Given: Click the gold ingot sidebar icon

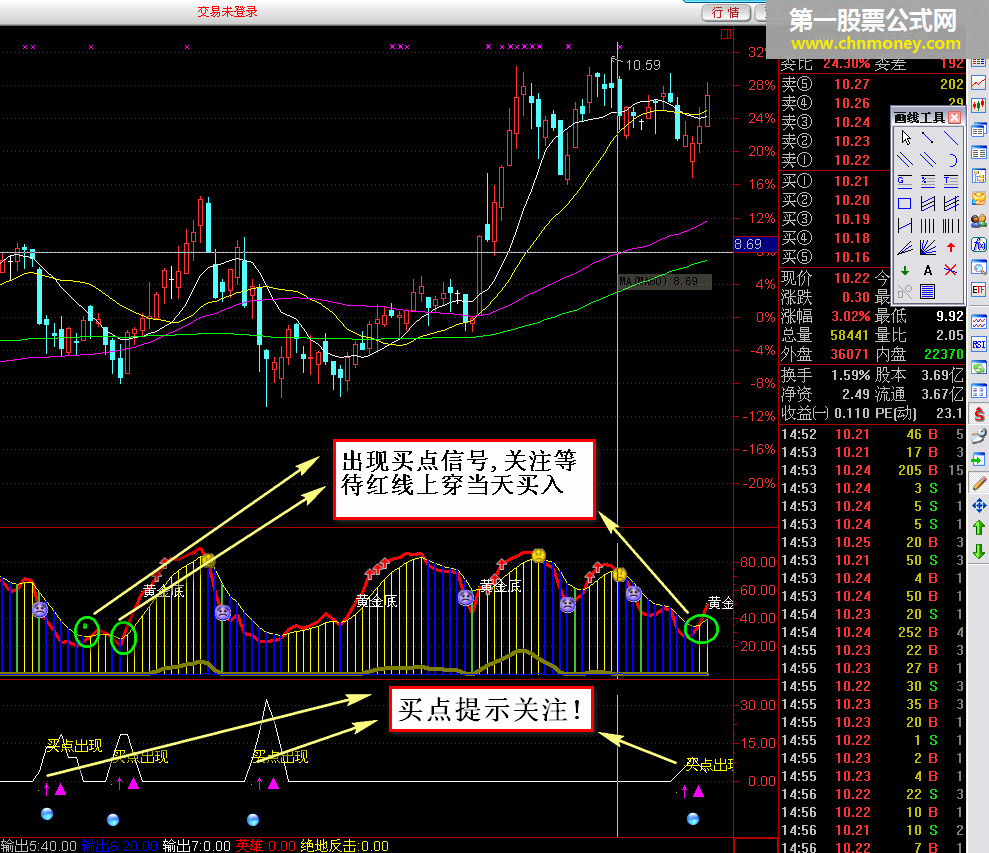Looking at the screenshot, I should click(x=979, y=198).
